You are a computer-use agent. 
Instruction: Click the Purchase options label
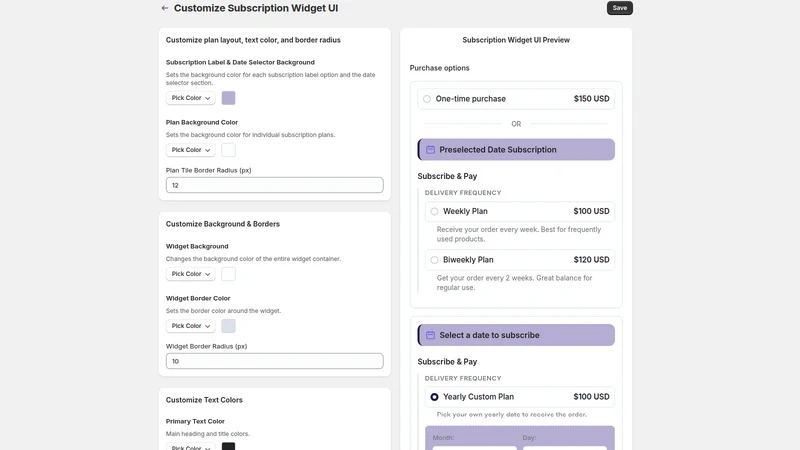point(439,68)
